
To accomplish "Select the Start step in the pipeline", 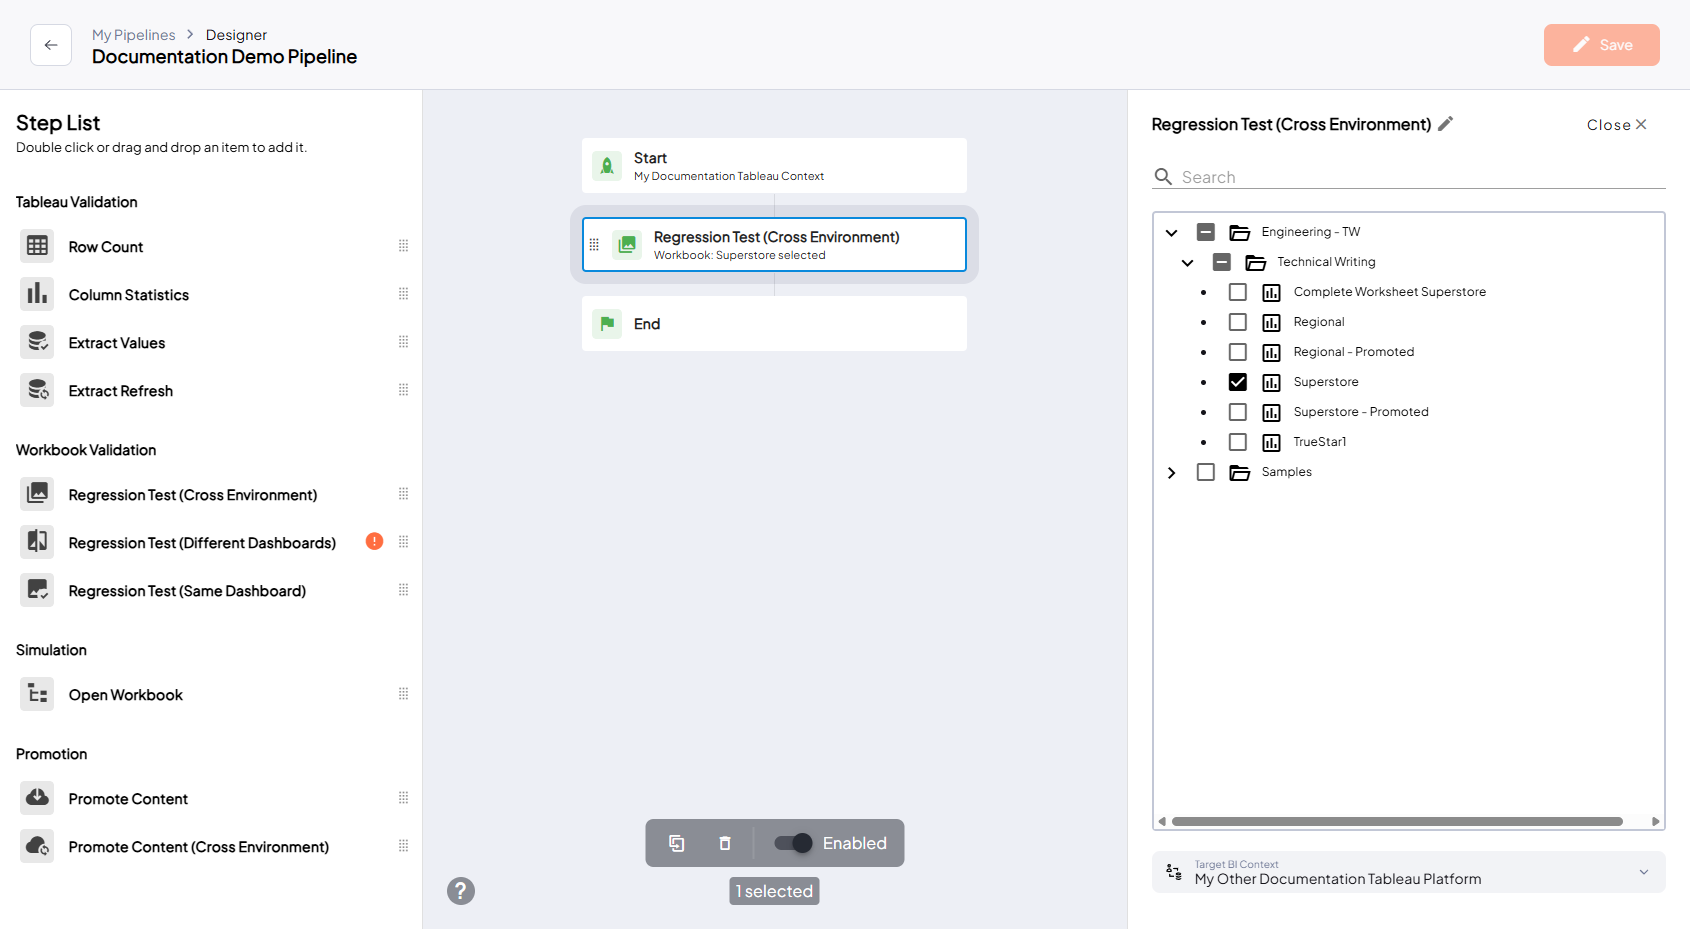I will 774,166.
